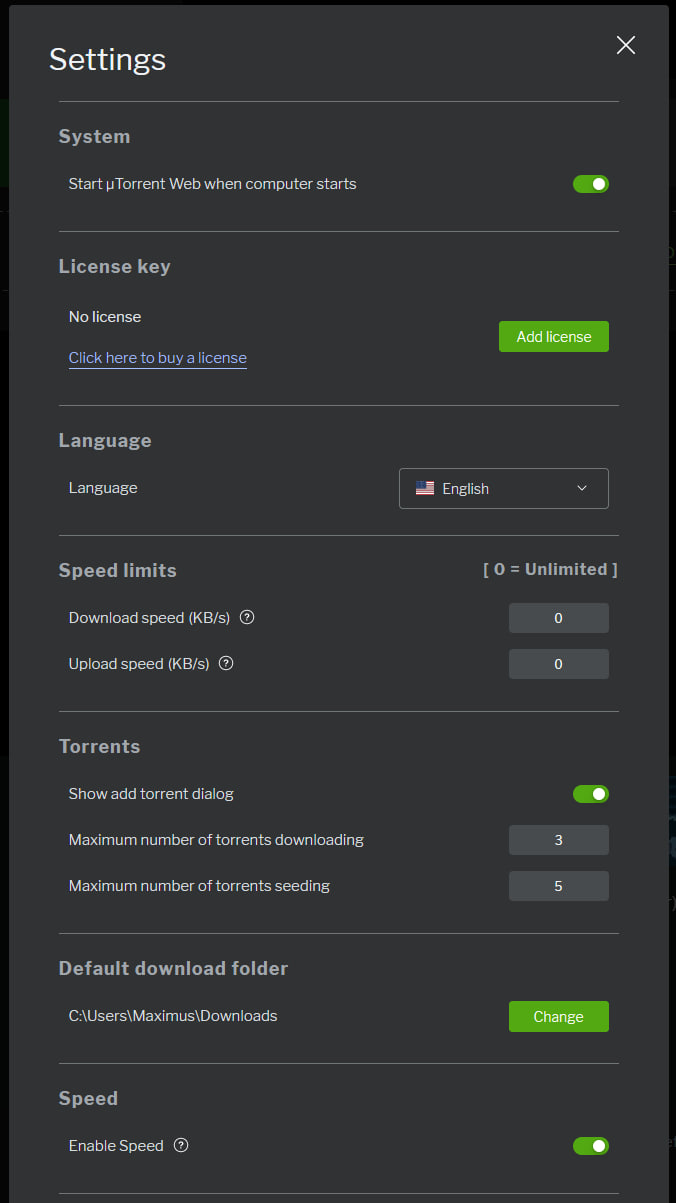Close the Settings dialog with X icon
Image resolution: width=676 pixels, height=1203 pixels.
pyautogui.click(x=626, y=45)
